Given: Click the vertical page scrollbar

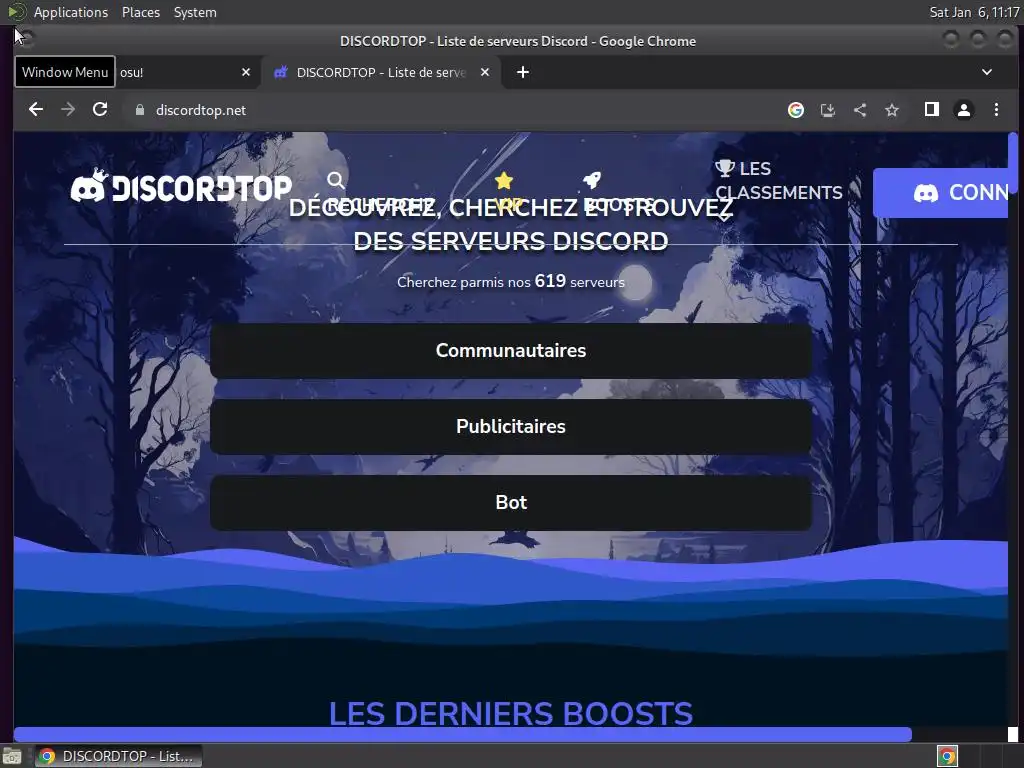Looking at the screenshot, I should [1013, 163].
